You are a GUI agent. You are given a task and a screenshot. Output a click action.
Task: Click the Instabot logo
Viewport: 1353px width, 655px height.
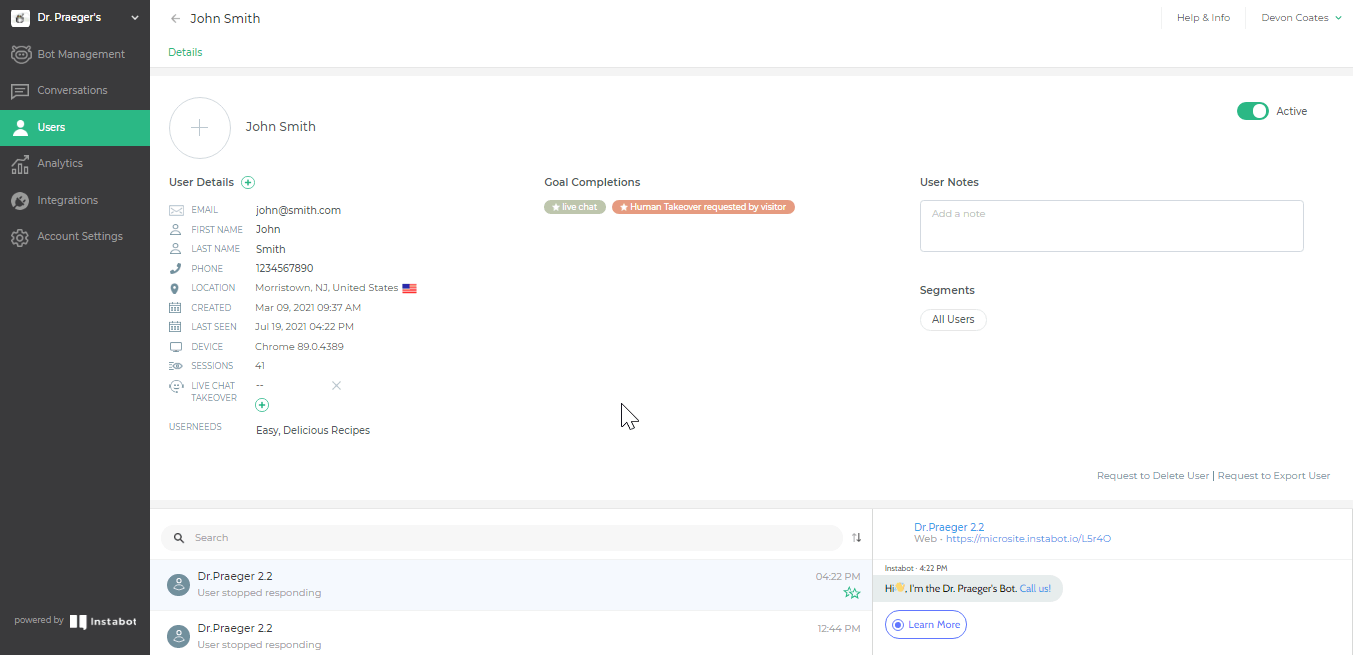[x=103, y=622]
